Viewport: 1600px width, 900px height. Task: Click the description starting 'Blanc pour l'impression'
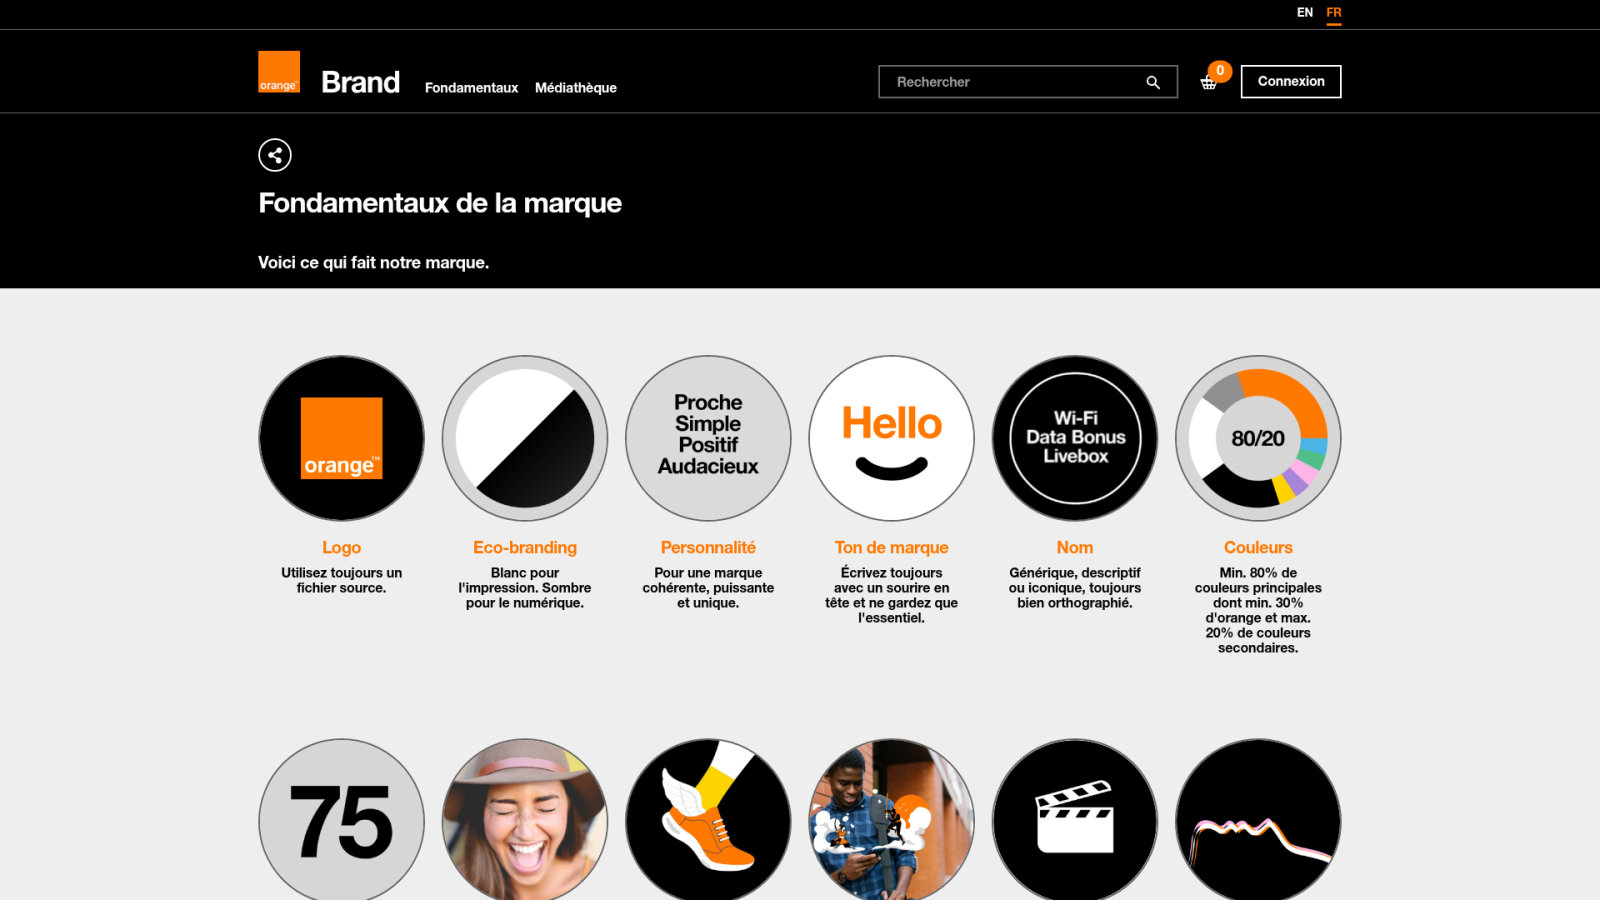coord(525,588)
